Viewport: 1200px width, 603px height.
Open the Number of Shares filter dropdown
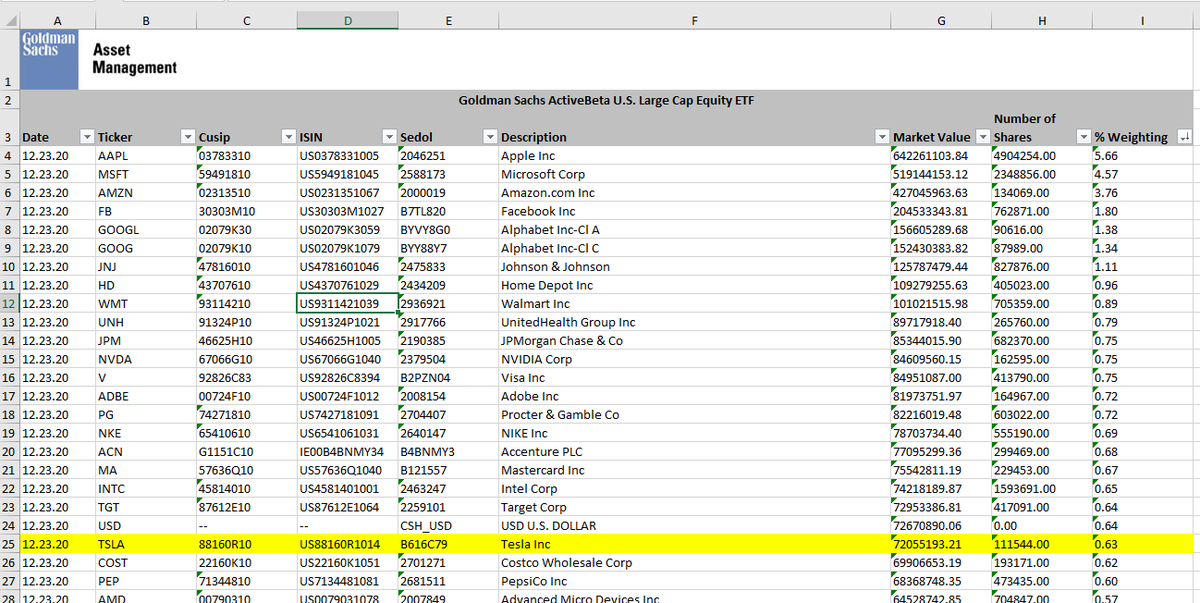pyautogui.click(x=1082, y=137)
